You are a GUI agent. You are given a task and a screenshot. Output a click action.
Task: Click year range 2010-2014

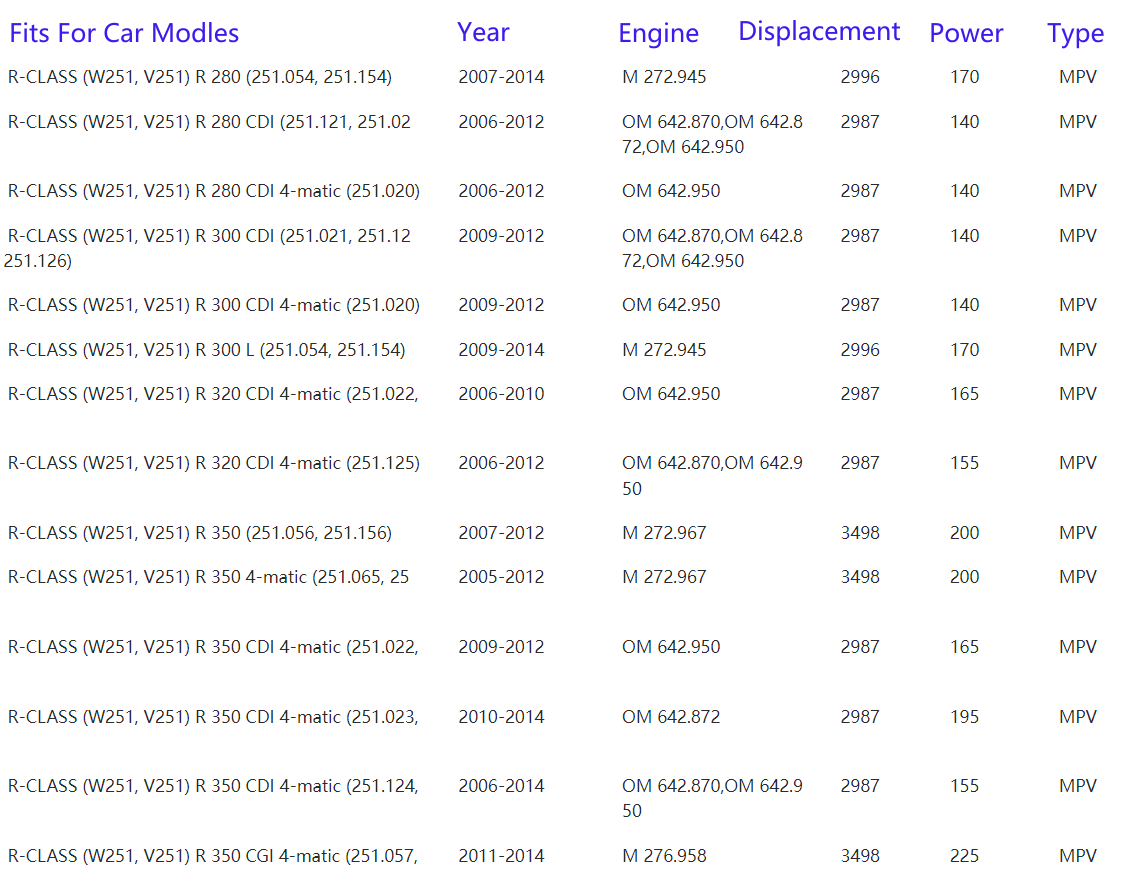pos(502,717)
